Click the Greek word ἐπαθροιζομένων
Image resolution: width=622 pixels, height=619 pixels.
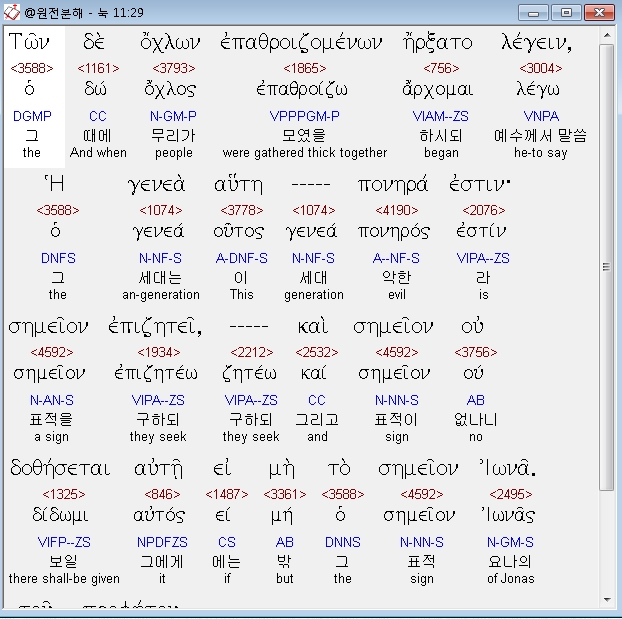click(301, 42)
